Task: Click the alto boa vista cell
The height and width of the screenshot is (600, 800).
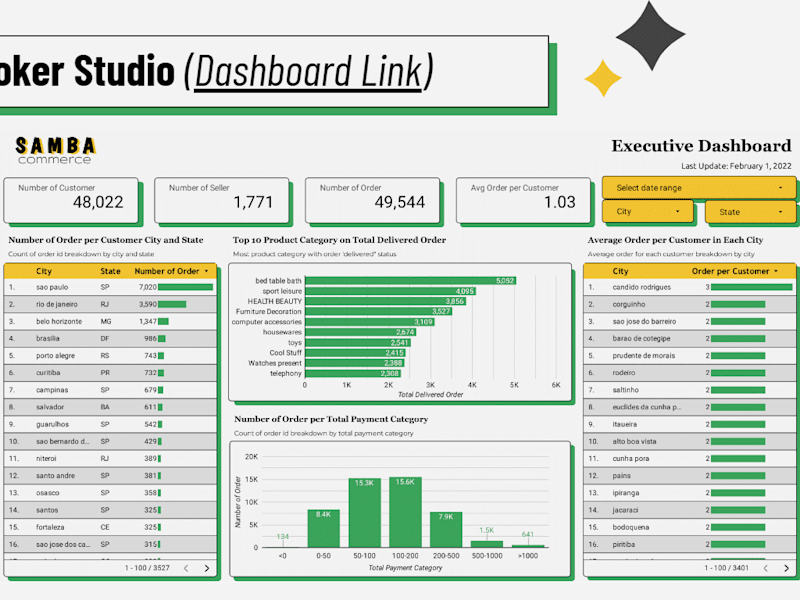Action: click(x=634, y=441)
